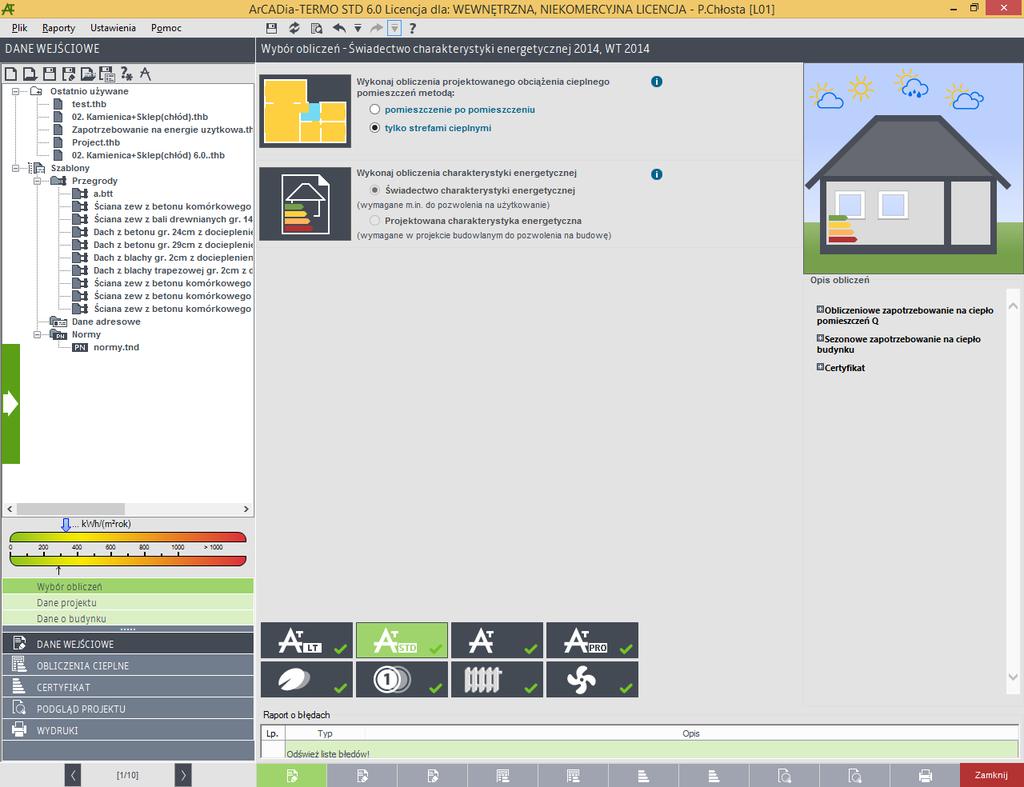Expand 'Sezonowe zapotrzebowanie na ciepło budynku'

point(820,338)
